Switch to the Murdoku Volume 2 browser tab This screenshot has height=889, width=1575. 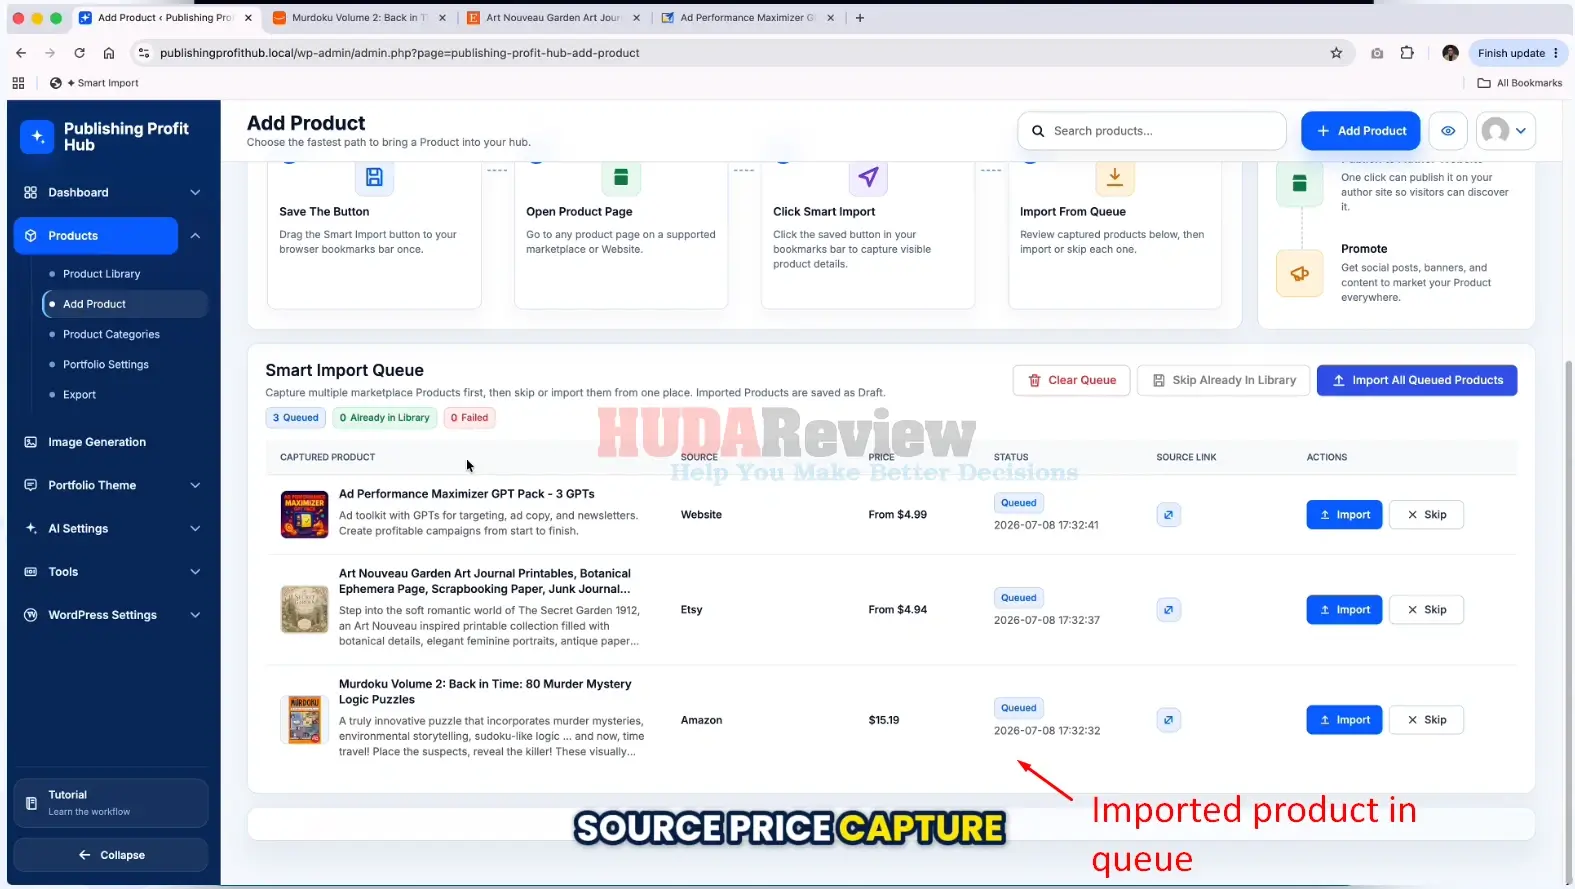coord(358,17)
